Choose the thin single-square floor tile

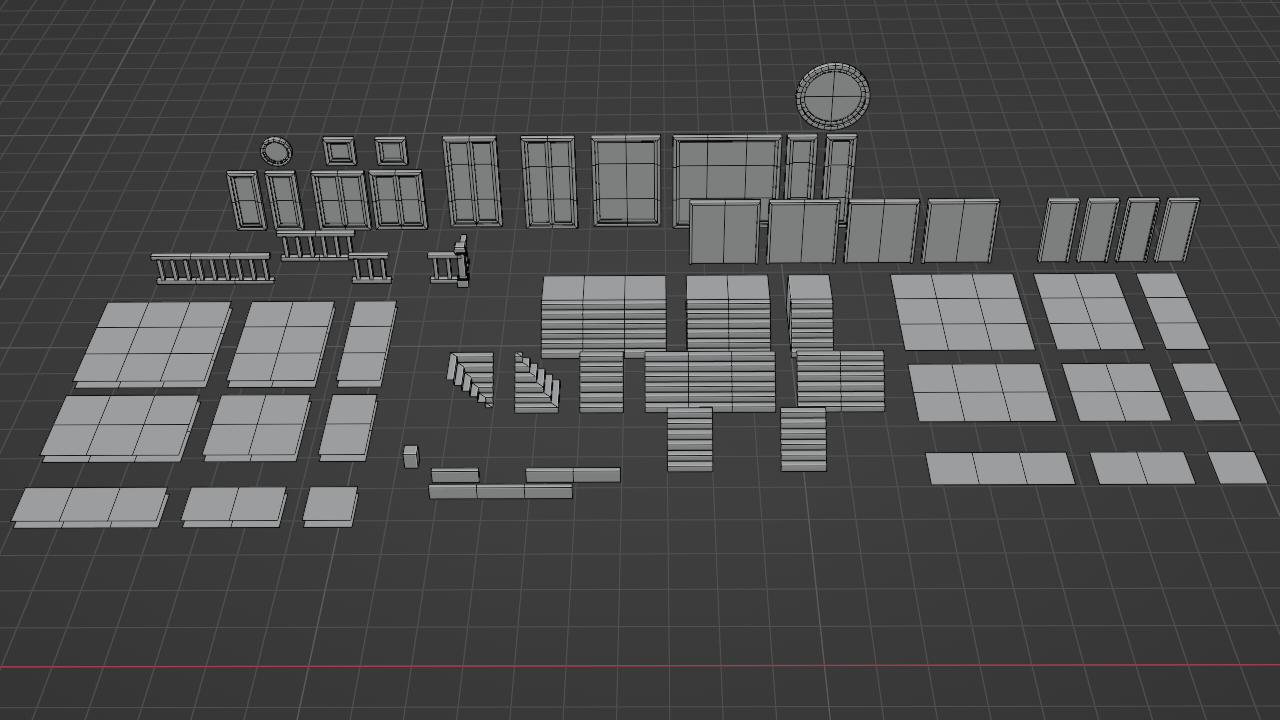point(1237,467)
